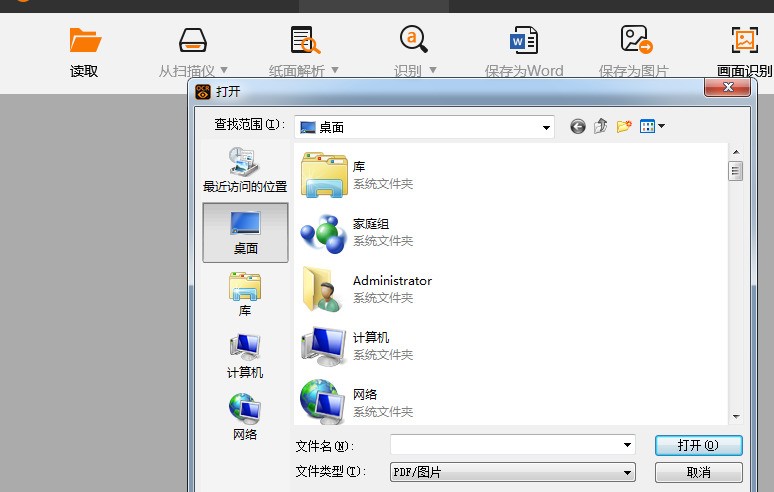
Task: Click the 保存为Word icon
Action: point(524,40)
